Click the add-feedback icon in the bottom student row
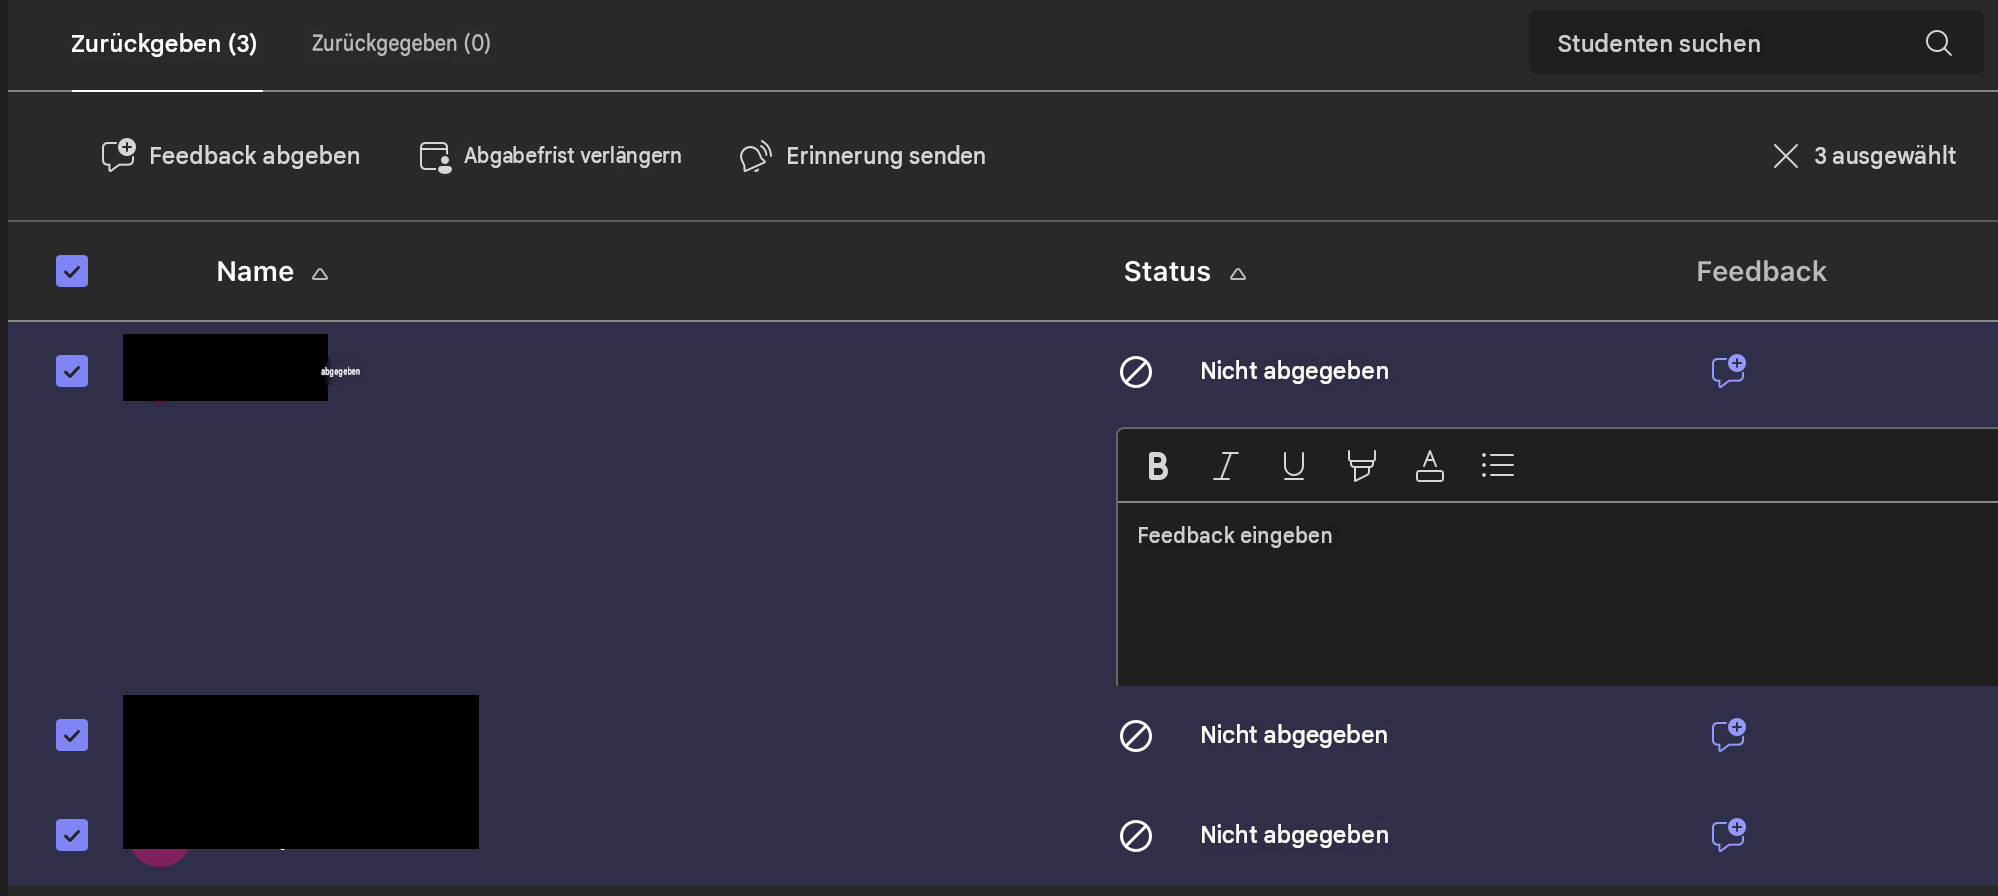 [x=1728, y=835]
